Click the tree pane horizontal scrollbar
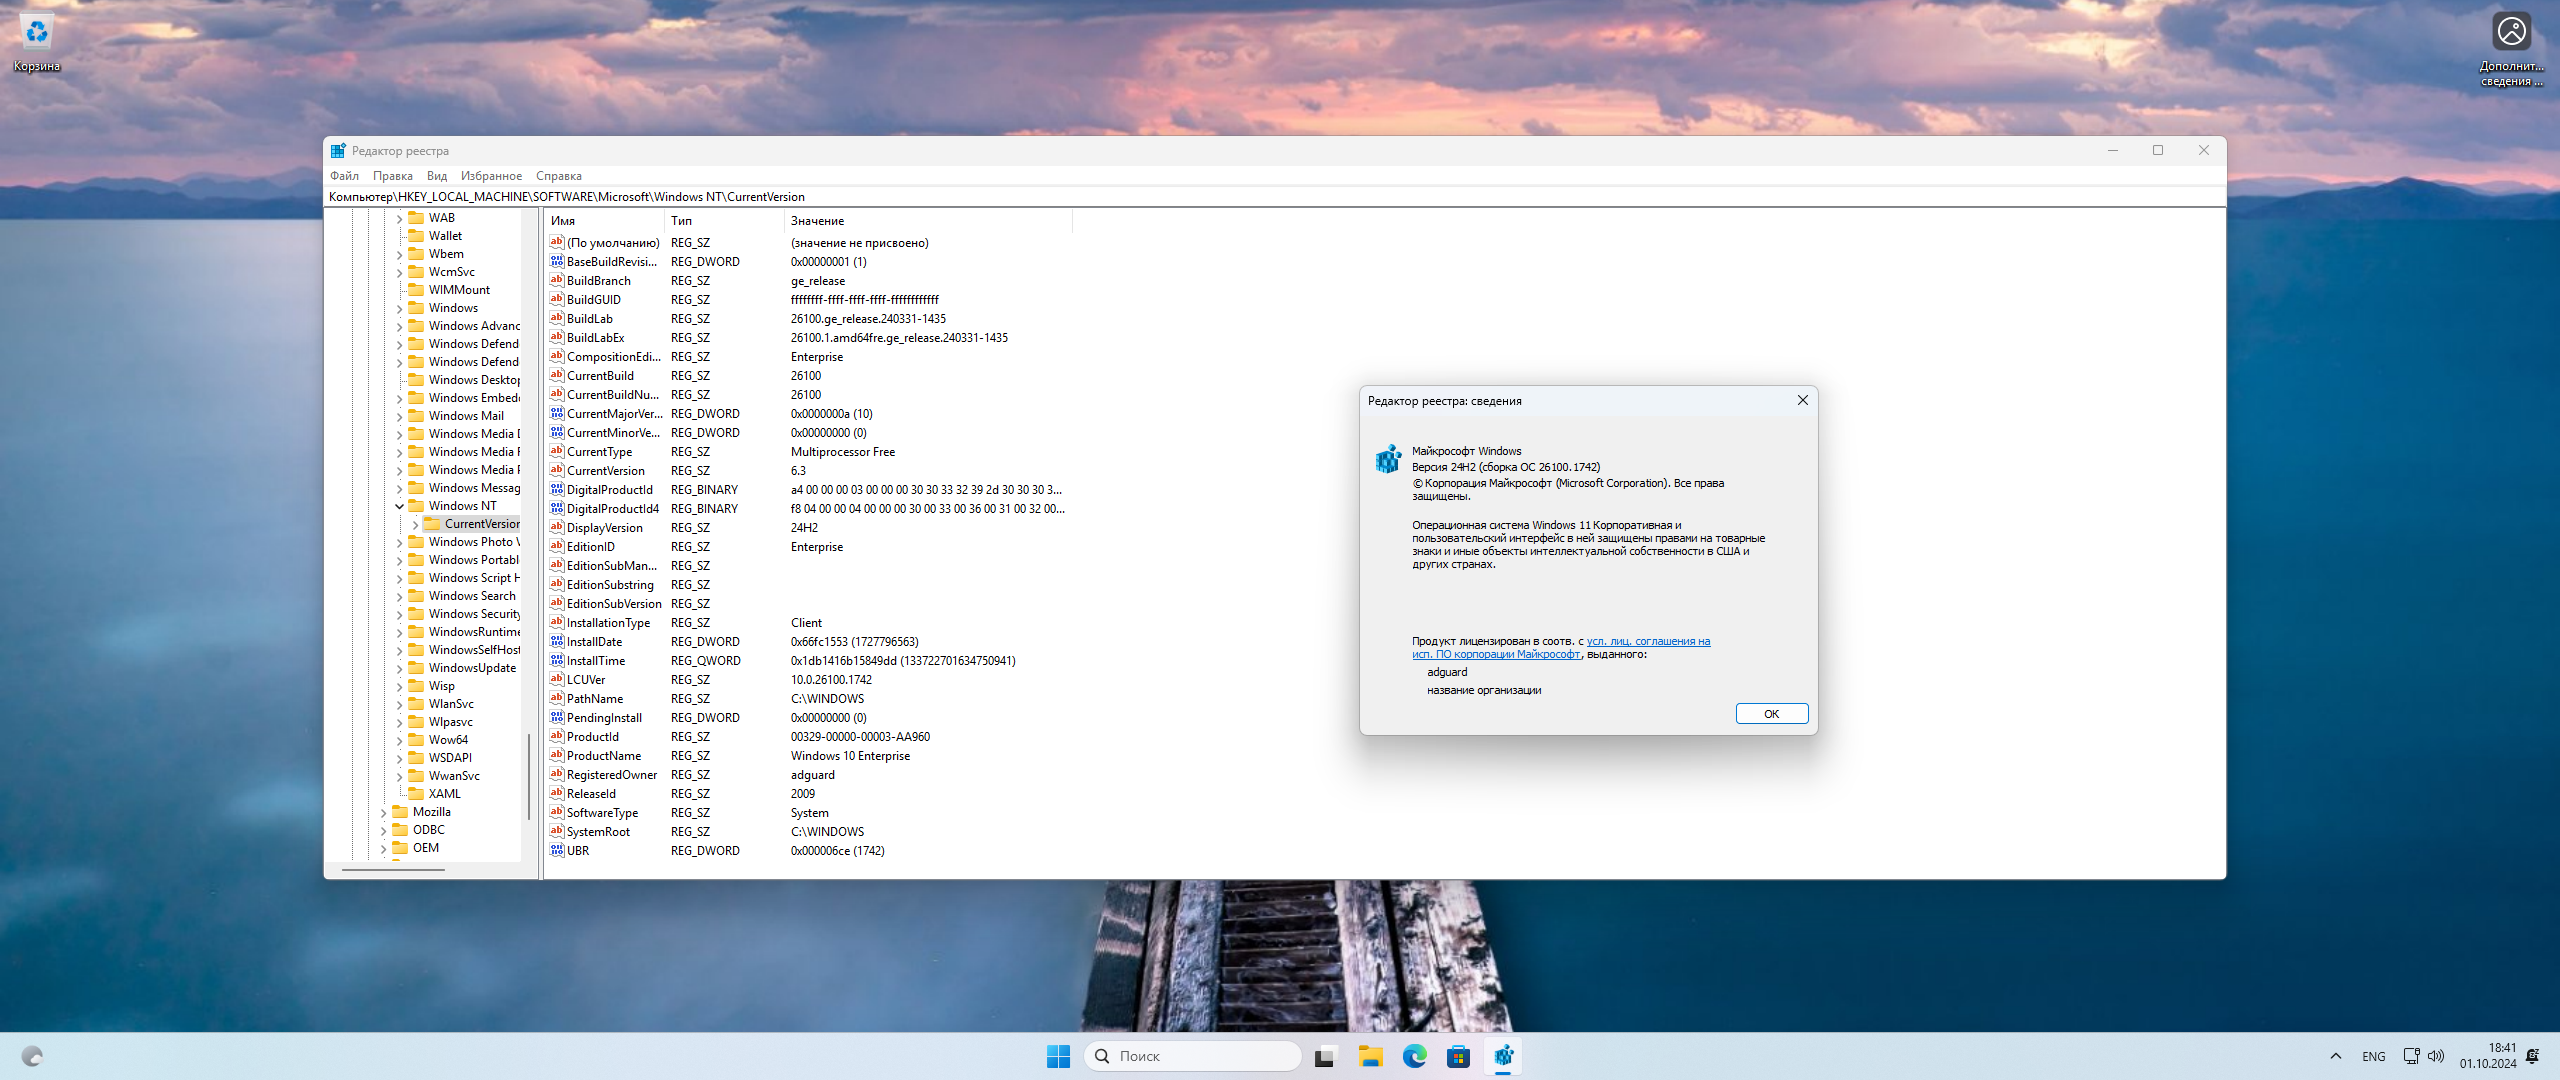 click(393, 870)
